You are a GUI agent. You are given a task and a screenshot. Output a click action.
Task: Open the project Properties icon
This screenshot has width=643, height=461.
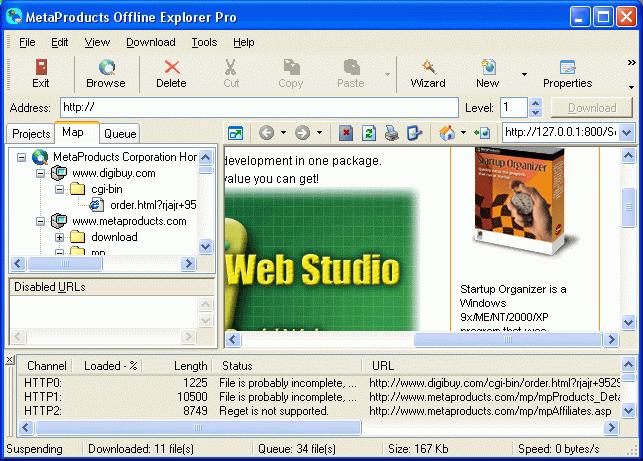[568, 67]
